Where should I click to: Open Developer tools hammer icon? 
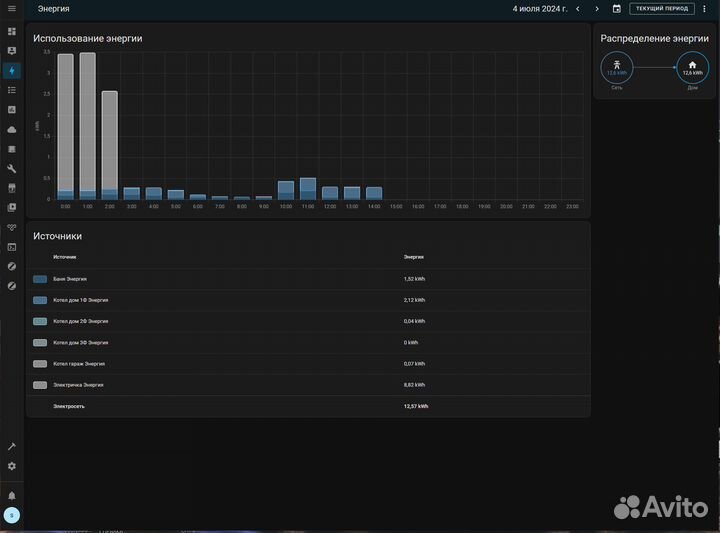click(12, 446)
